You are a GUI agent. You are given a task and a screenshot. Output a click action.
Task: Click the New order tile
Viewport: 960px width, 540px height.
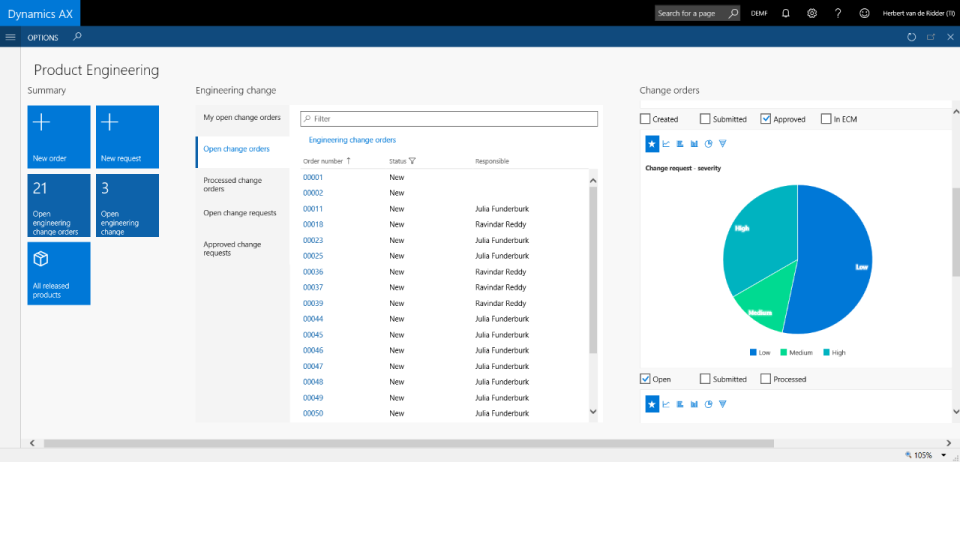tap(59, 137)
